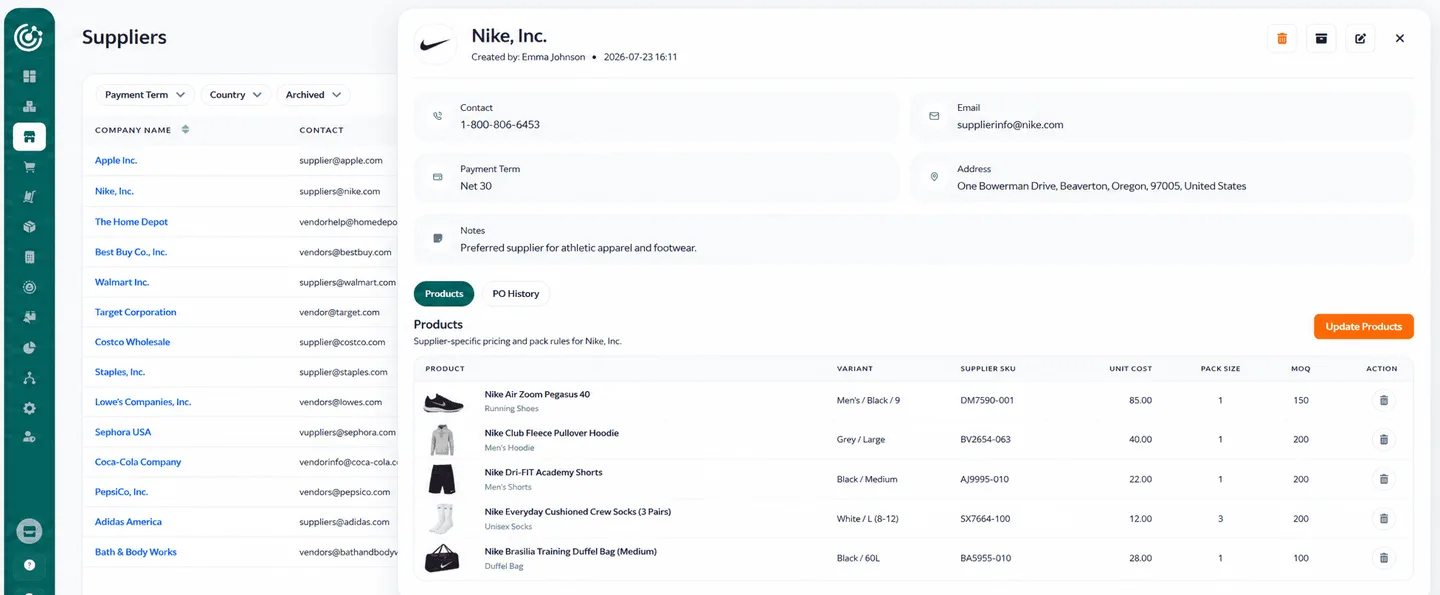Click supplier SKU DM7590-001
Screen dimensions: 1440x595
pyautogui.click(x=987, y=400)
